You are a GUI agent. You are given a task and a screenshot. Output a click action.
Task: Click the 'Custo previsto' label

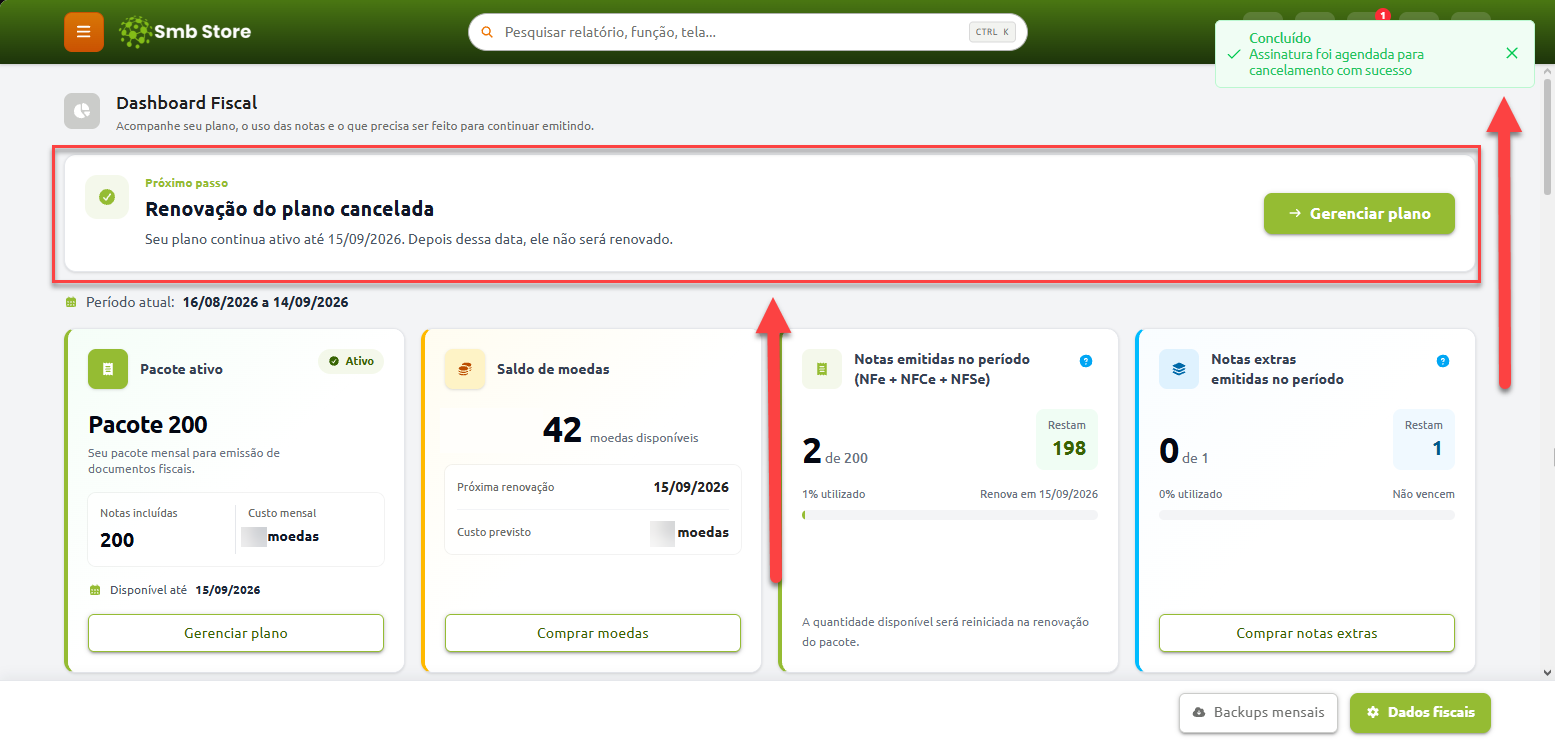[494, 532]
